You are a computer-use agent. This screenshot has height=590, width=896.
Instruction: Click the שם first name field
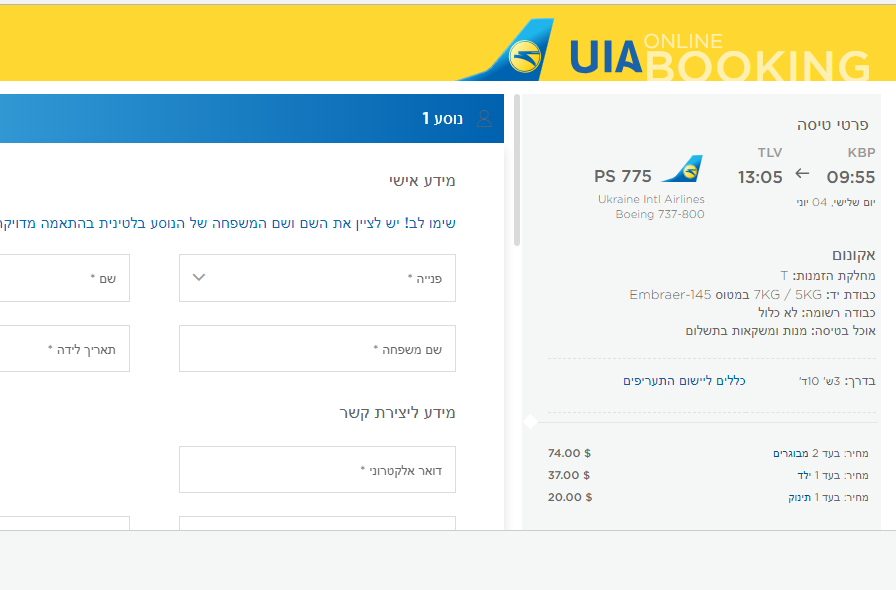(x=65, y=278)
